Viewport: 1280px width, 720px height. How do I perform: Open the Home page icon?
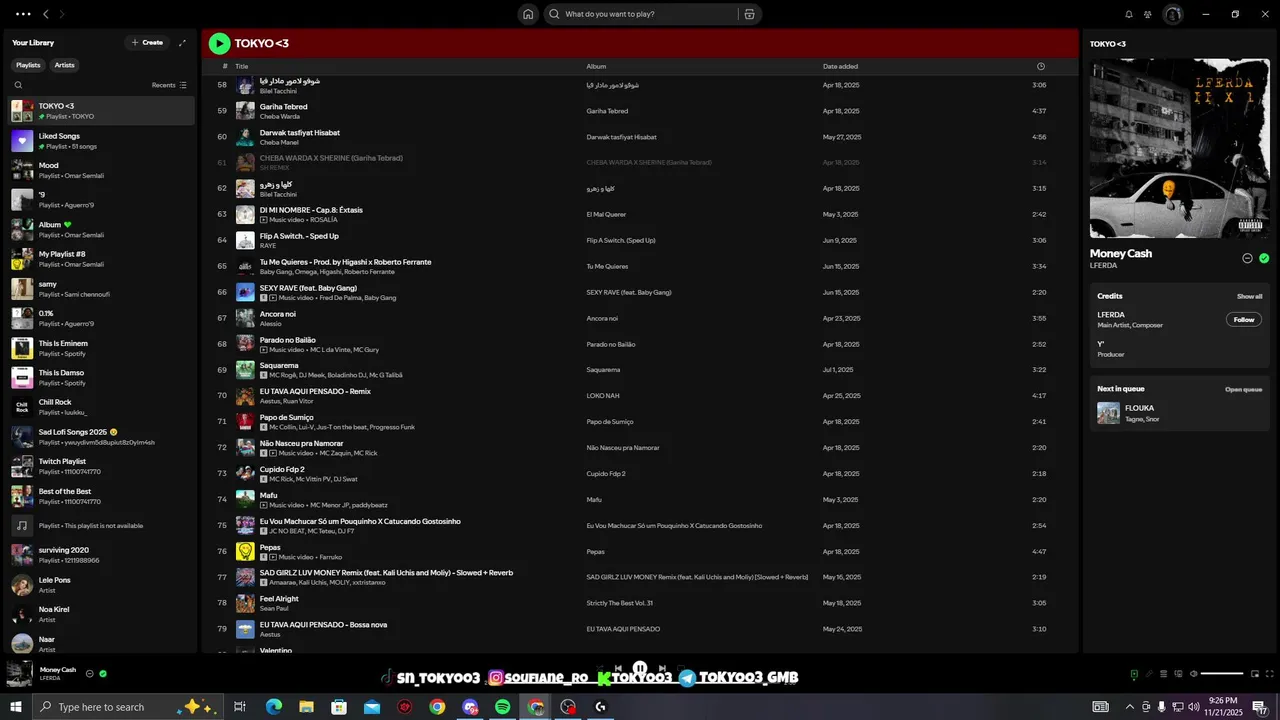click(x=528, y=14)
